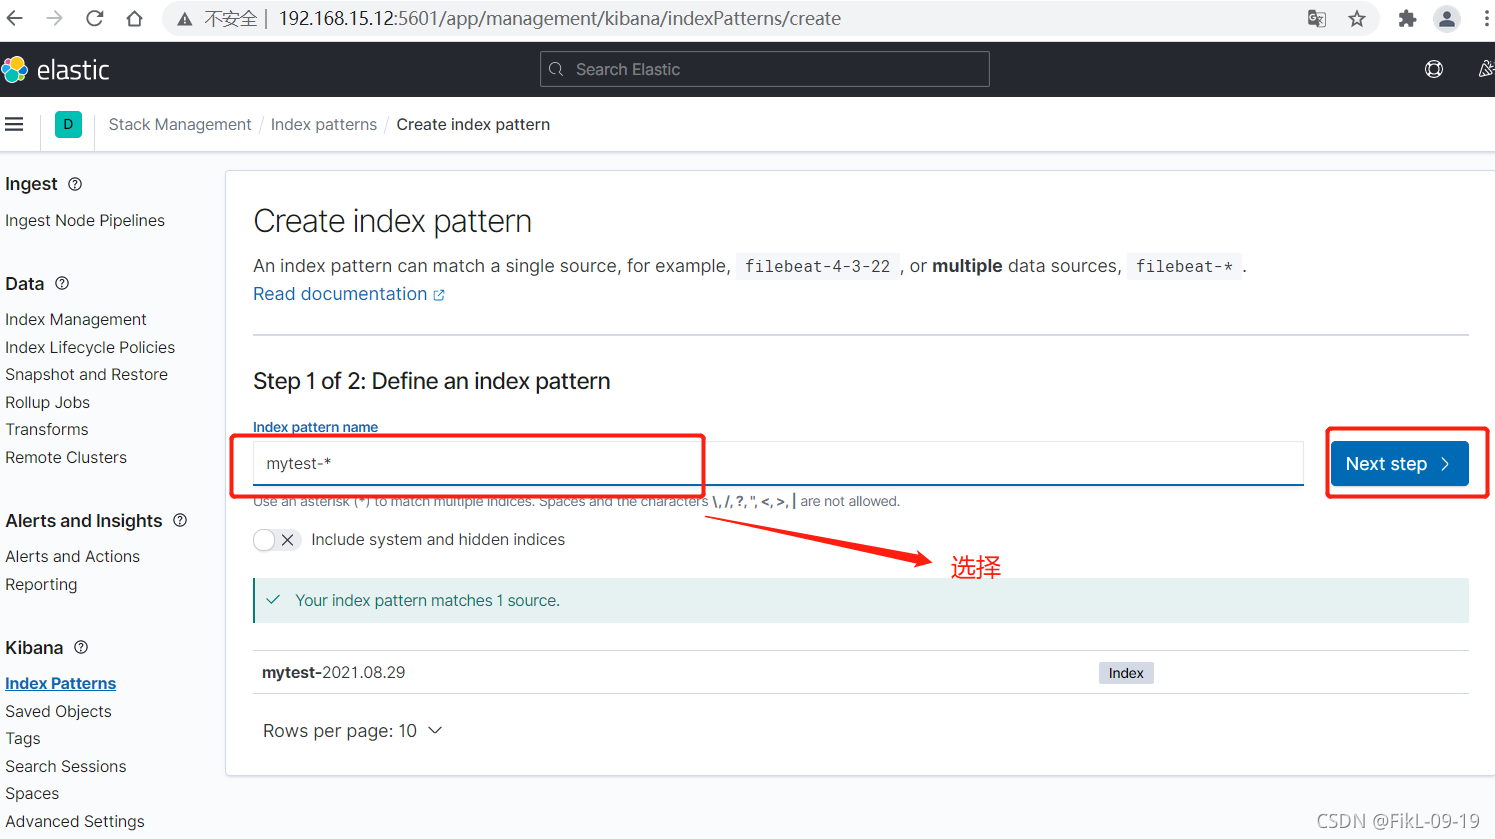
Task: Open Remote Clusters
Action: (x=66, y=457)
